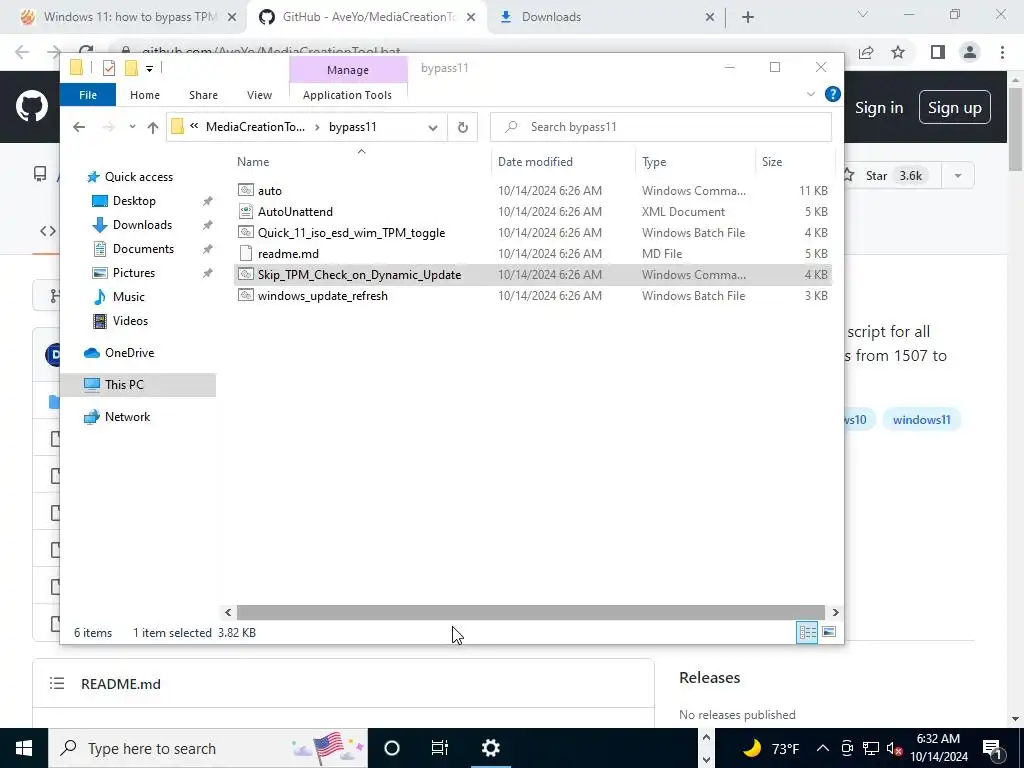Click the windows11 topic tag

[x=921, y=420]
